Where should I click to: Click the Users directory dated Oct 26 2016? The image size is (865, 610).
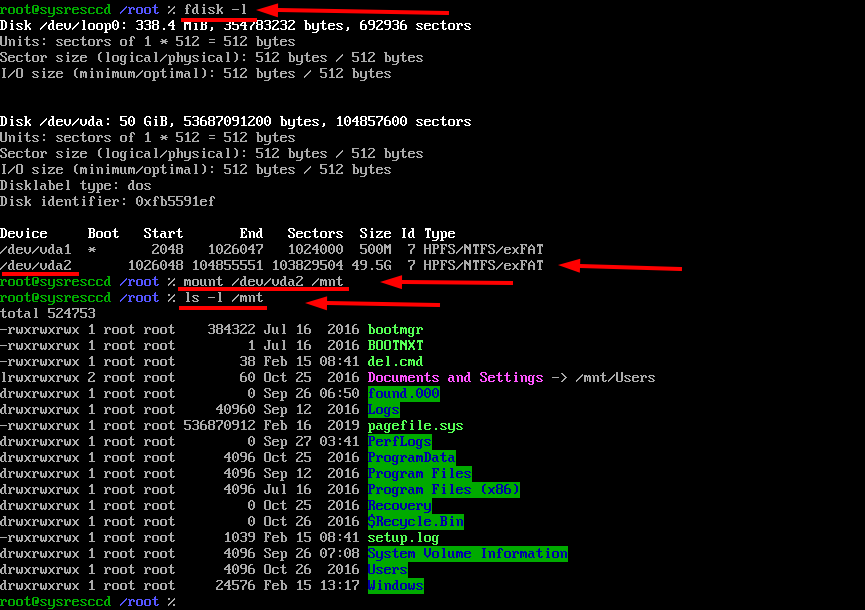[x=388, y=569]
